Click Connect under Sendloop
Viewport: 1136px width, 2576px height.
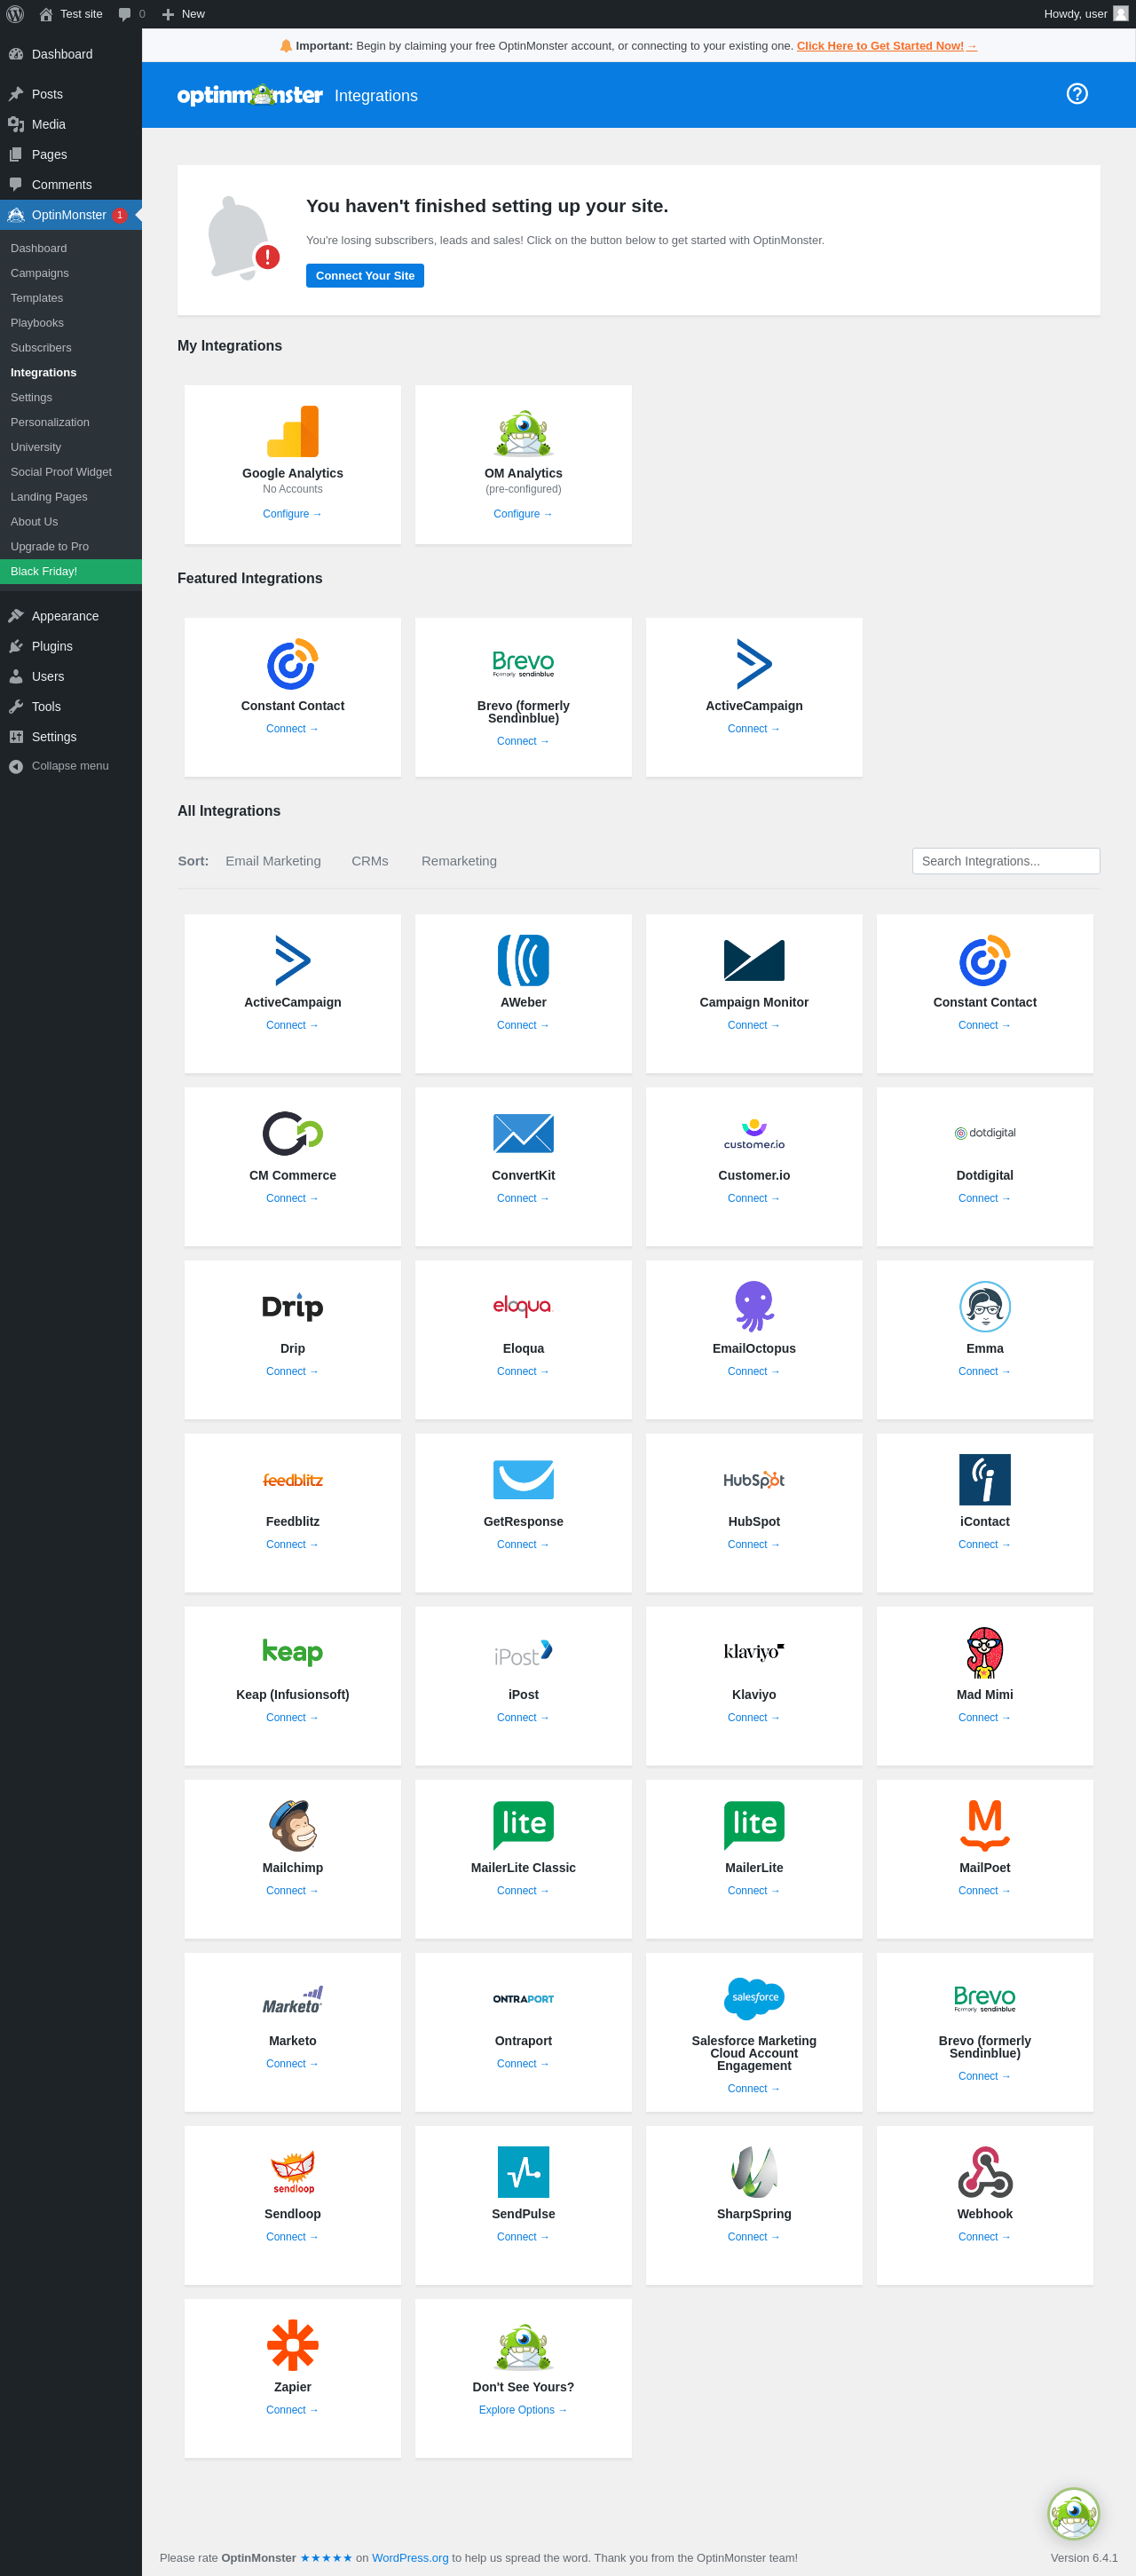pyautogui.click(x=292, y=2236)
